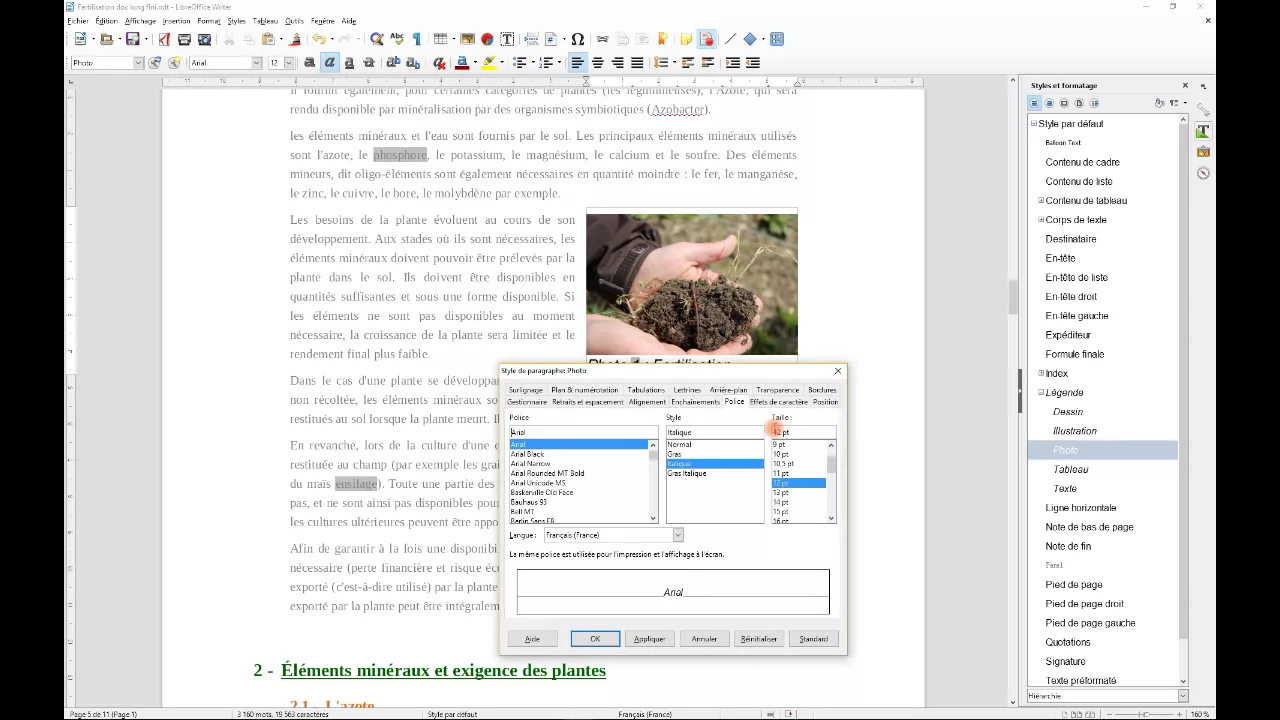The width and height of the screenshot is (1280, 720).
Task: Open Hiérarchie filter dropdown in sidebar
Action: click(x=1182, y=696)
